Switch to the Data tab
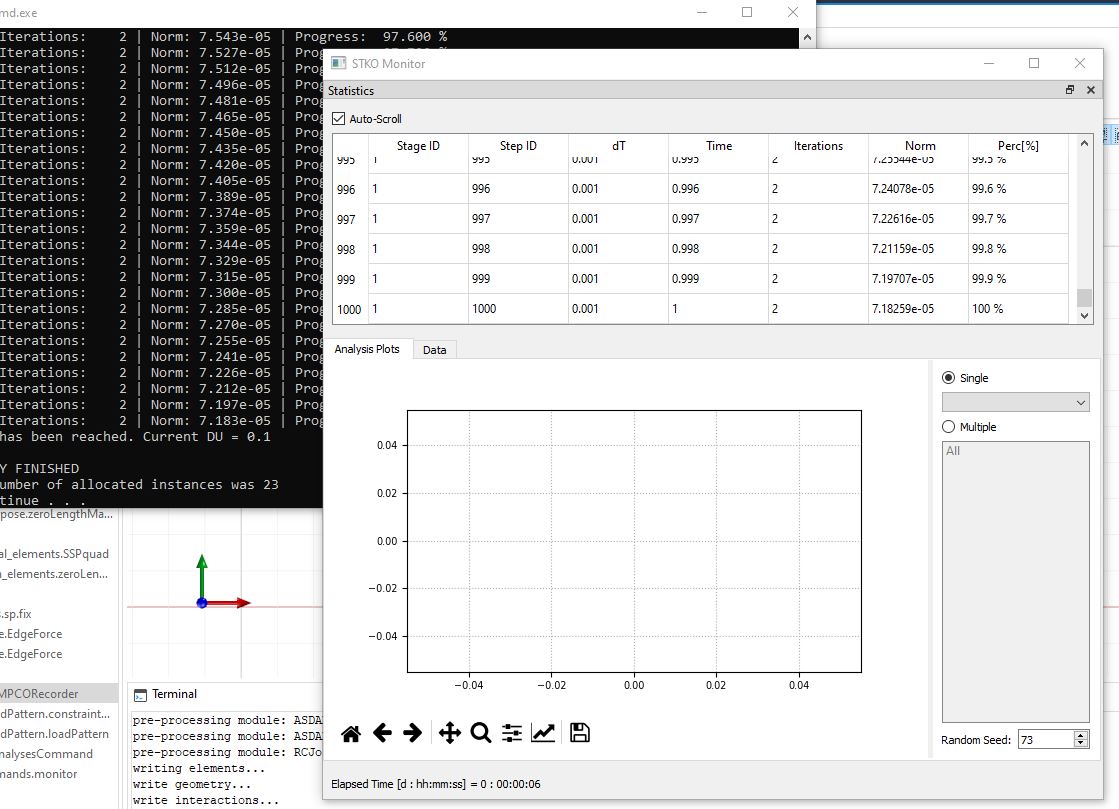 point(435,350)
